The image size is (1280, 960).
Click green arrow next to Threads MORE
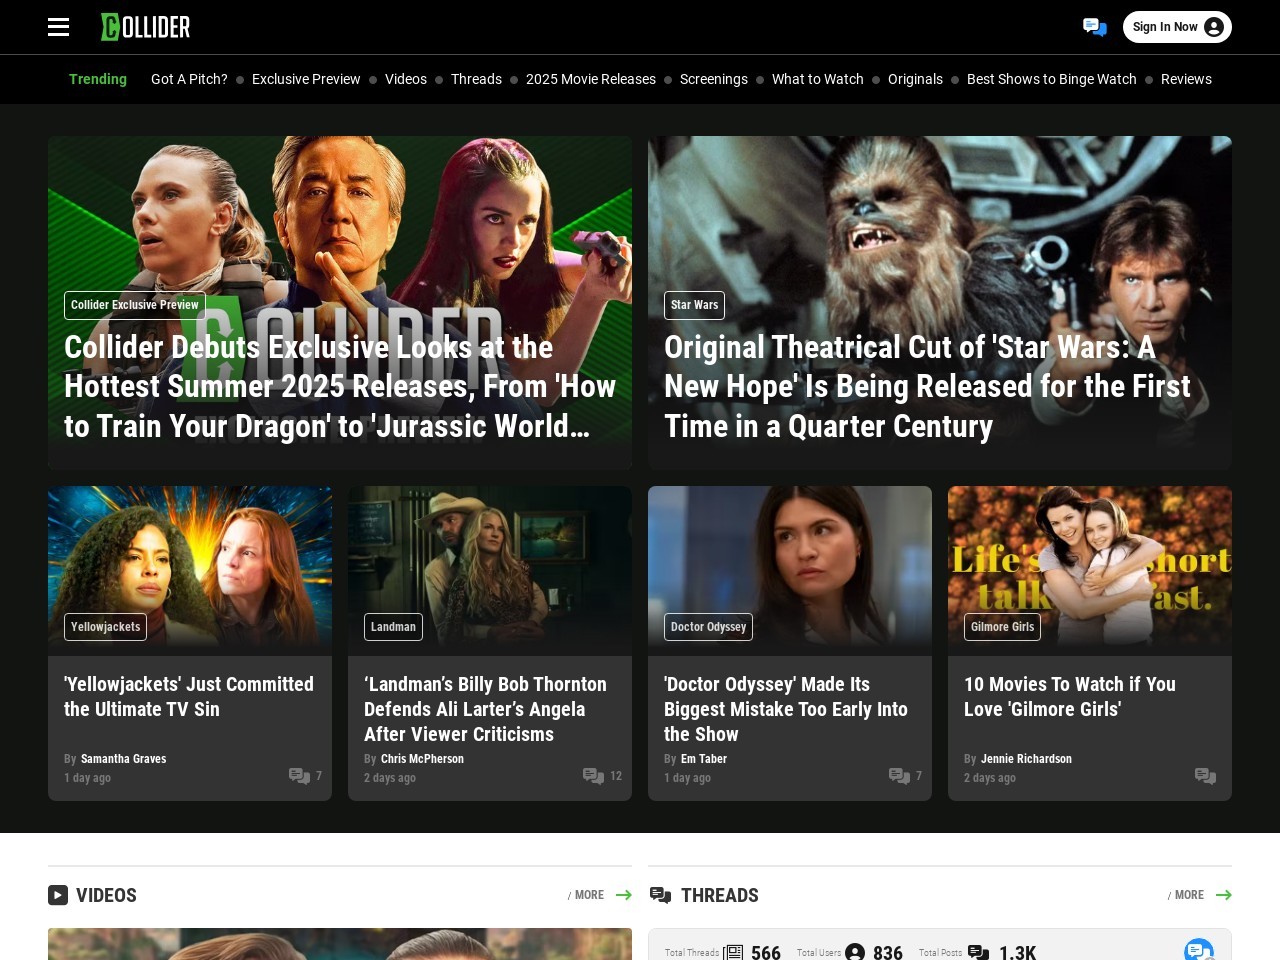1224,895
